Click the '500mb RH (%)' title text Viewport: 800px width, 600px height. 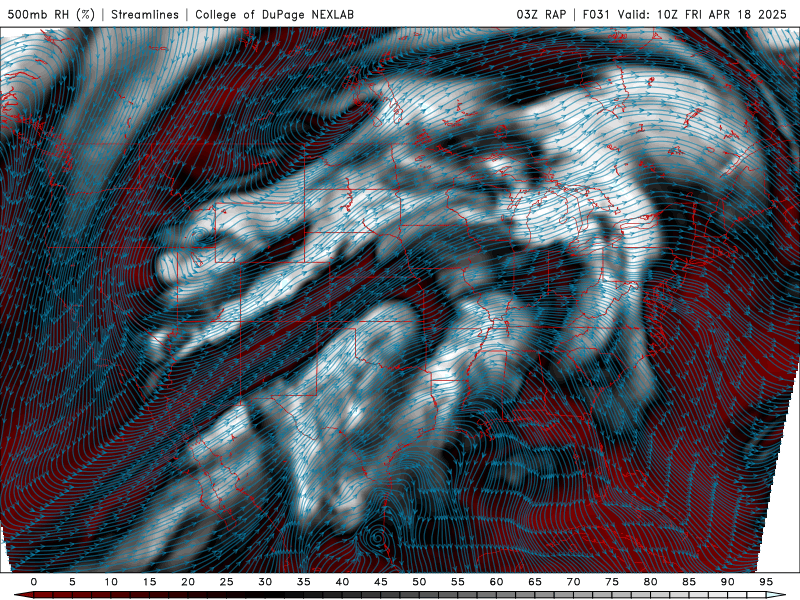click(51, 14)
